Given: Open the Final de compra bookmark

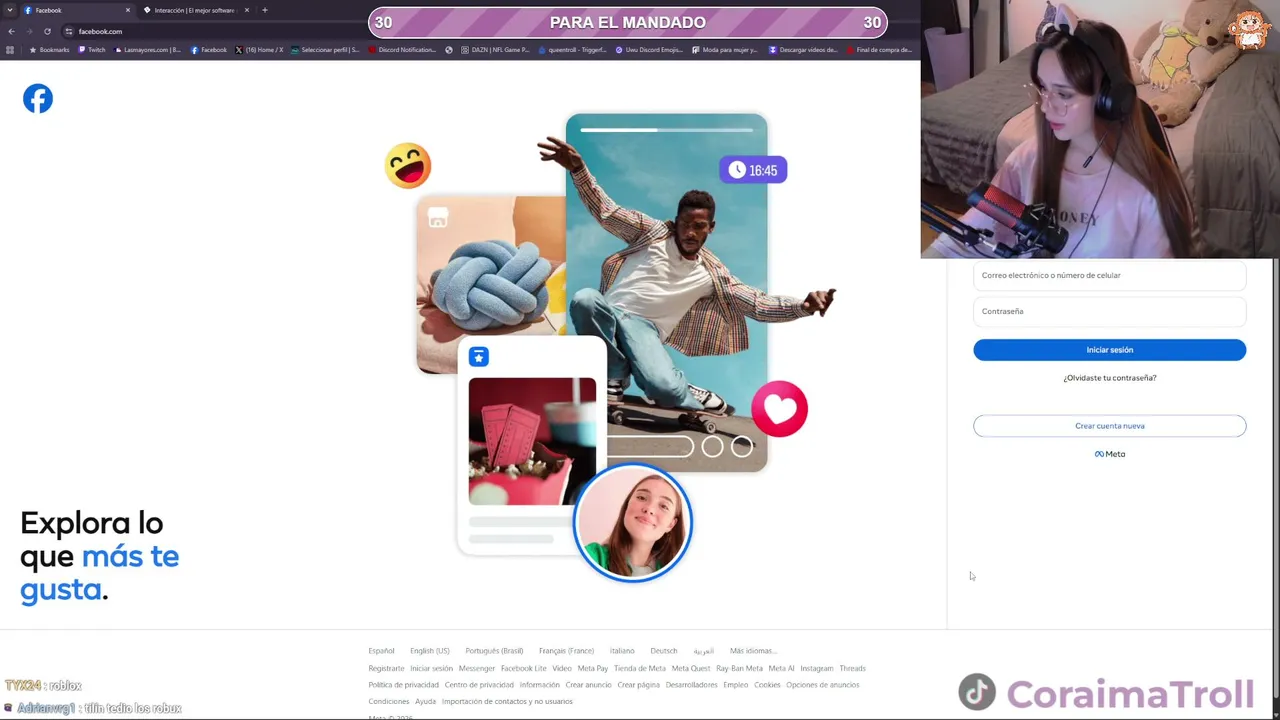Looking at the screenshot, I should 878,50.
